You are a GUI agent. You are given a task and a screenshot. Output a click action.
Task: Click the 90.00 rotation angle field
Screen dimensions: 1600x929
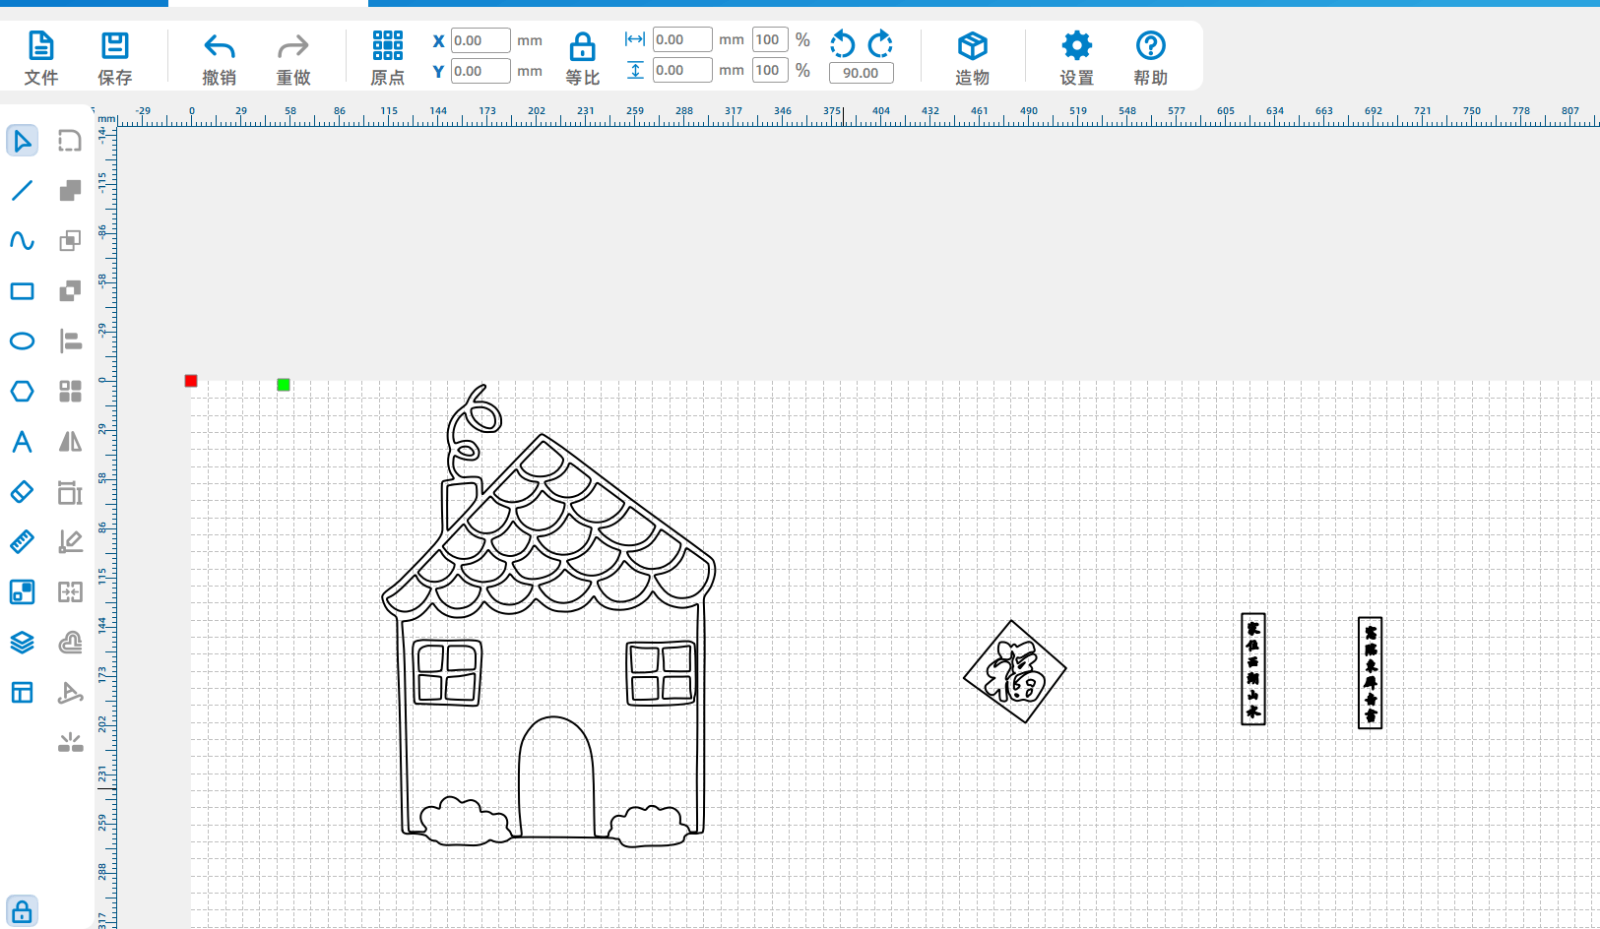861,73
